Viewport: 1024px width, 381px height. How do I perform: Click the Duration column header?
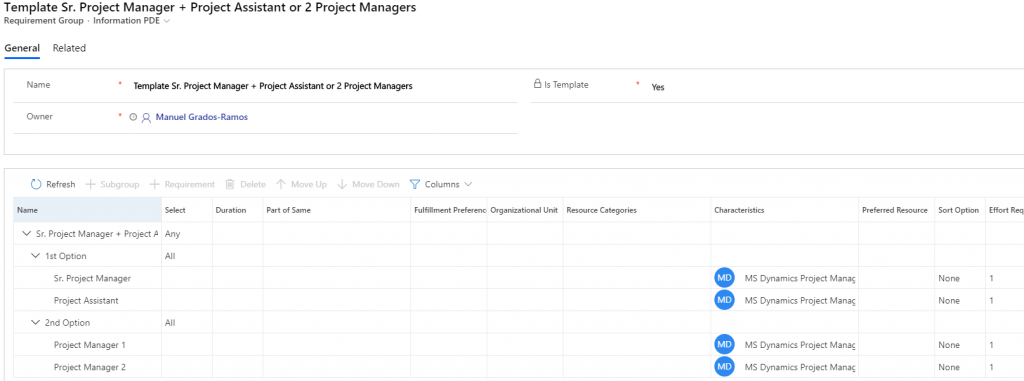coord(238,210)
